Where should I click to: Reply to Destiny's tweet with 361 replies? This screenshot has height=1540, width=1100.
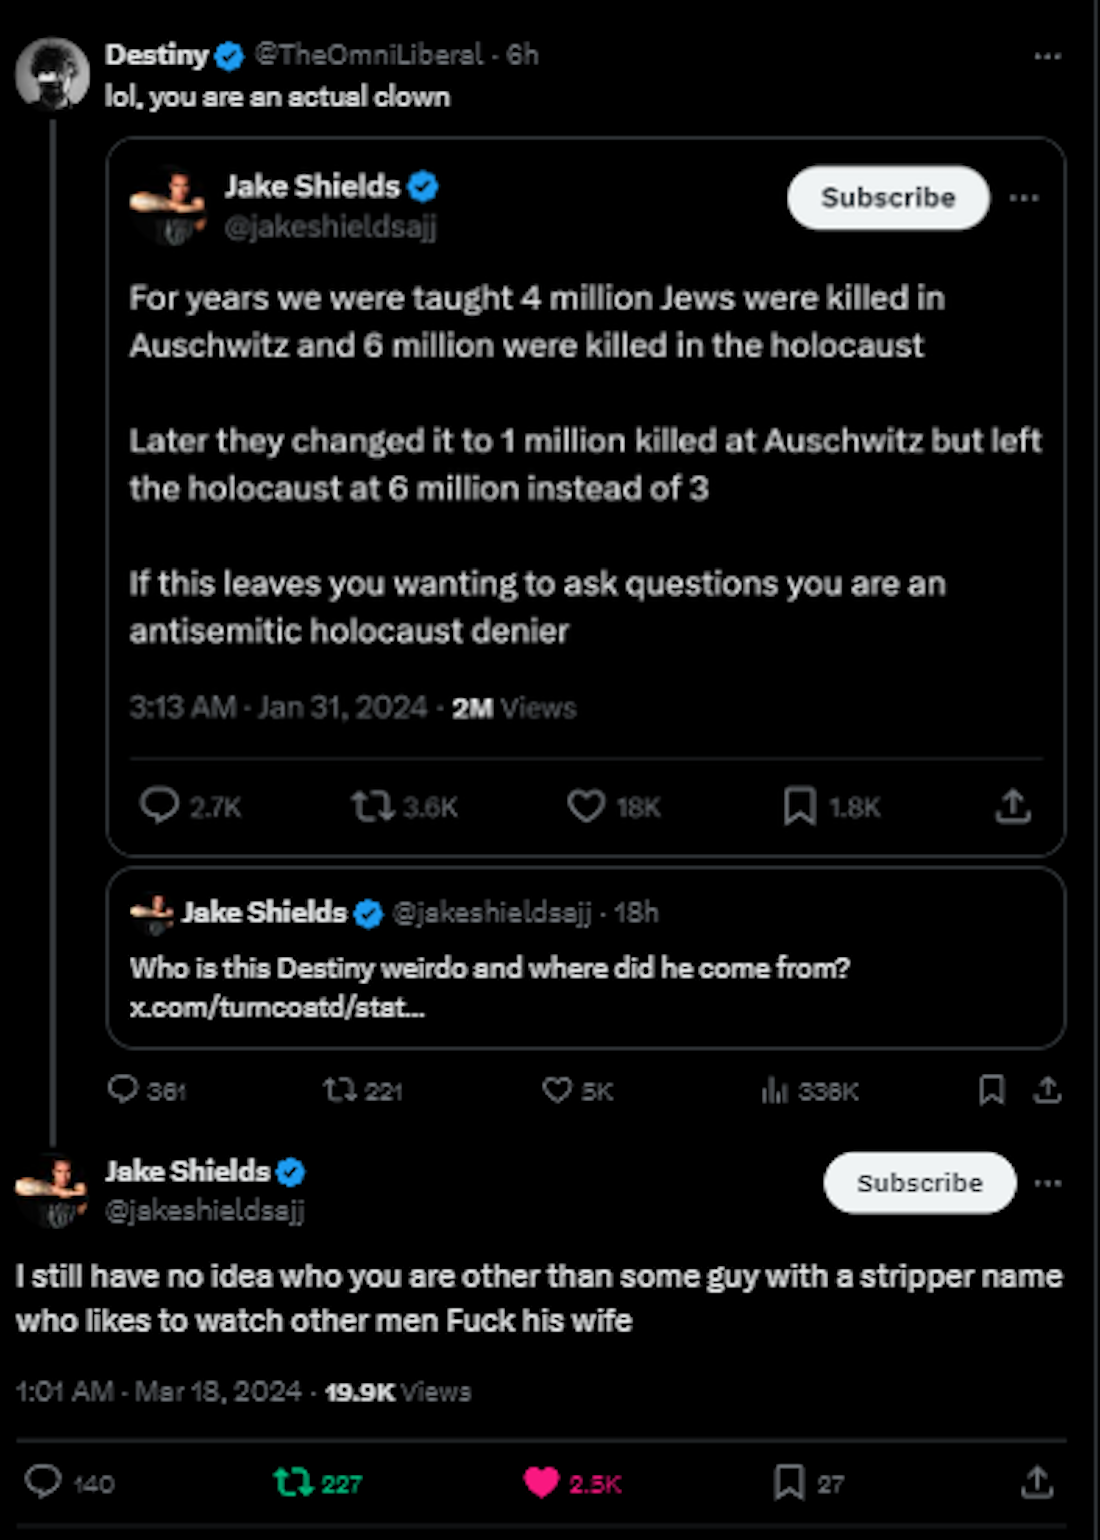(123, 1089)
